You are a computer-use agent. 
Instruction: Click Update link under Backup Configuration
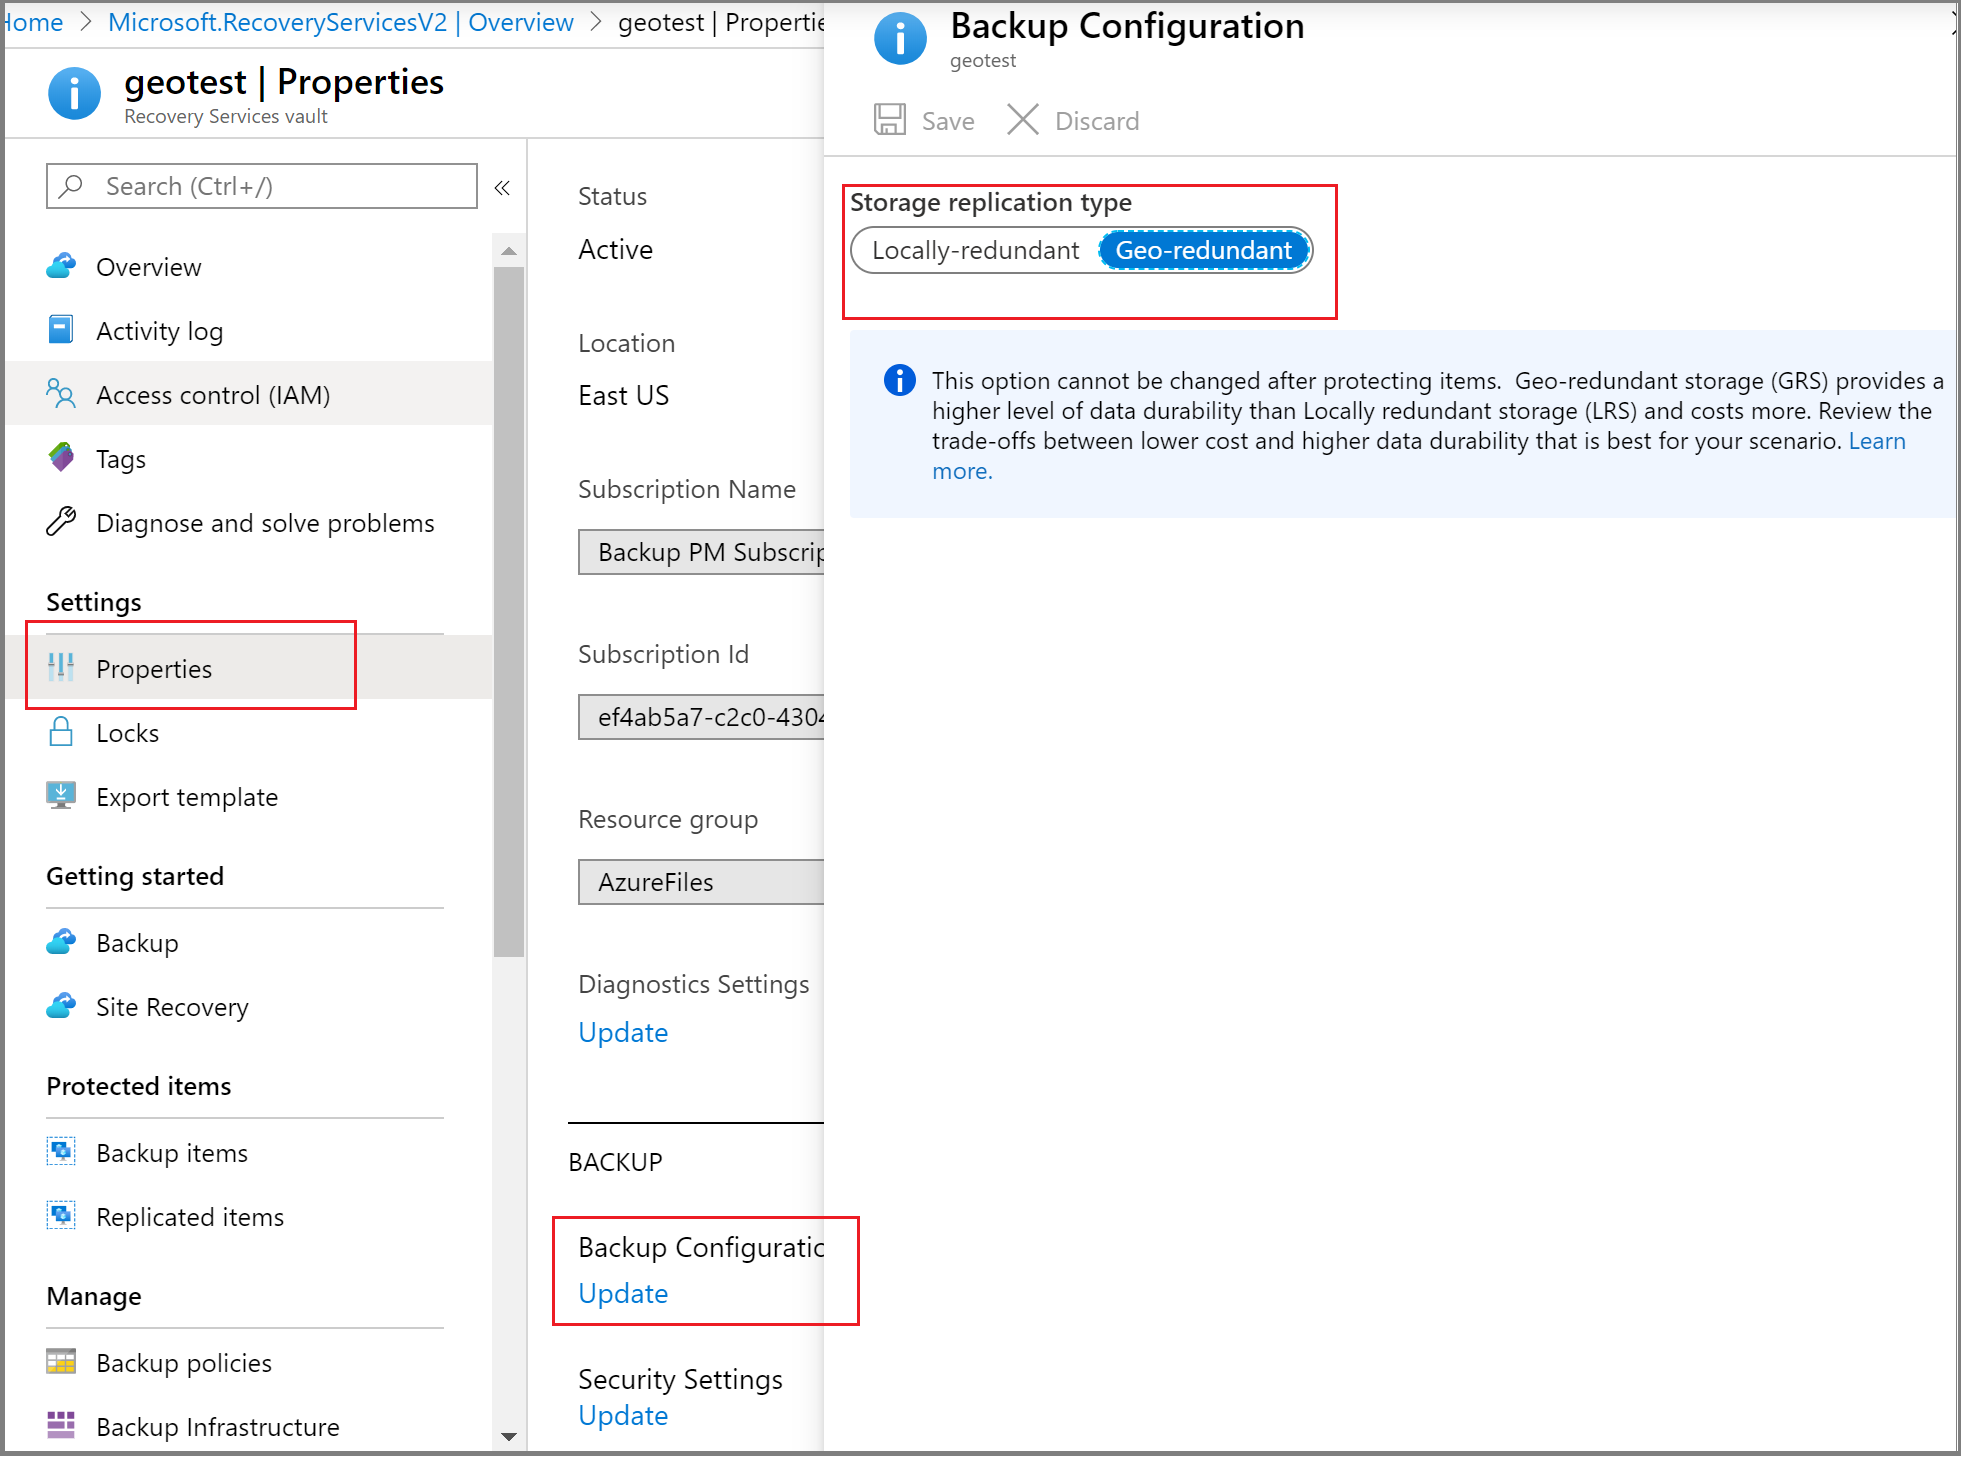click(x=624, y=1293)
